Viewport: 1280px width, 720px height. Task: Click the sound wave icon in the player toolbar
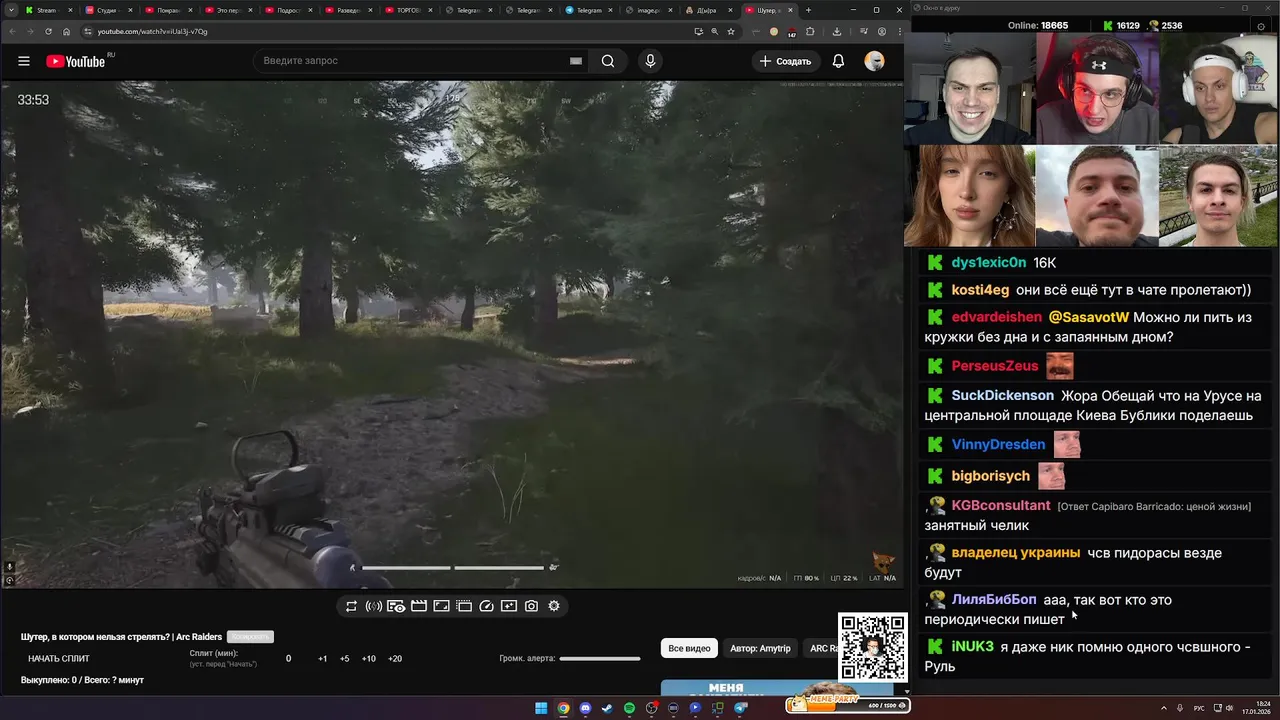[374, 606]
